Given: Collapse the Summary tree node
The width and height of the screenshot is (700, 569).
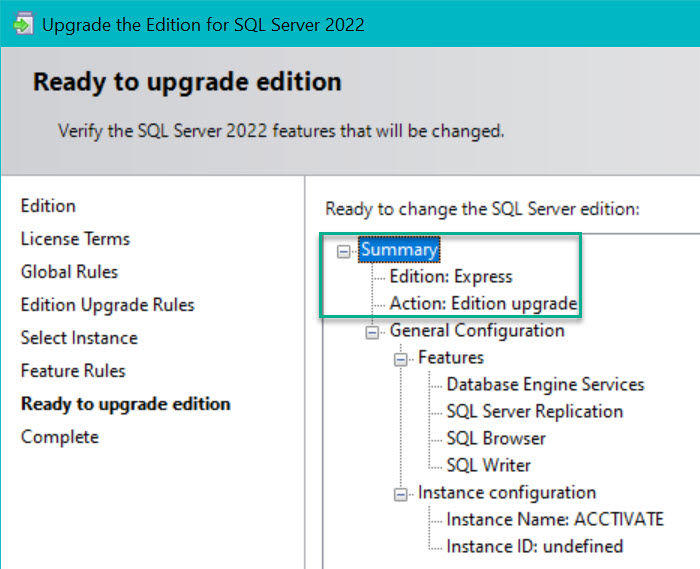Looking at the screenshot, I should (x=344, y=251).
